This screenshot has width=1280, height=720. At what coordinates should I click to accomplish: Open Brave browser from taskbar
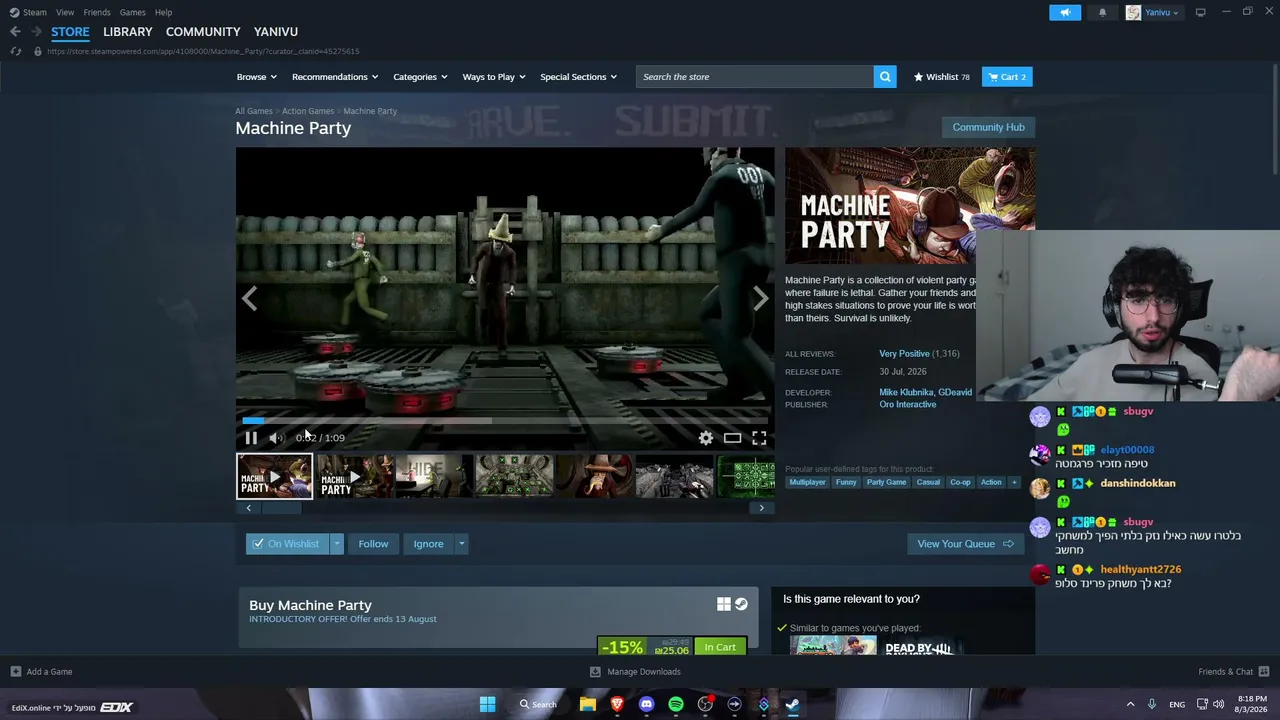617,704
